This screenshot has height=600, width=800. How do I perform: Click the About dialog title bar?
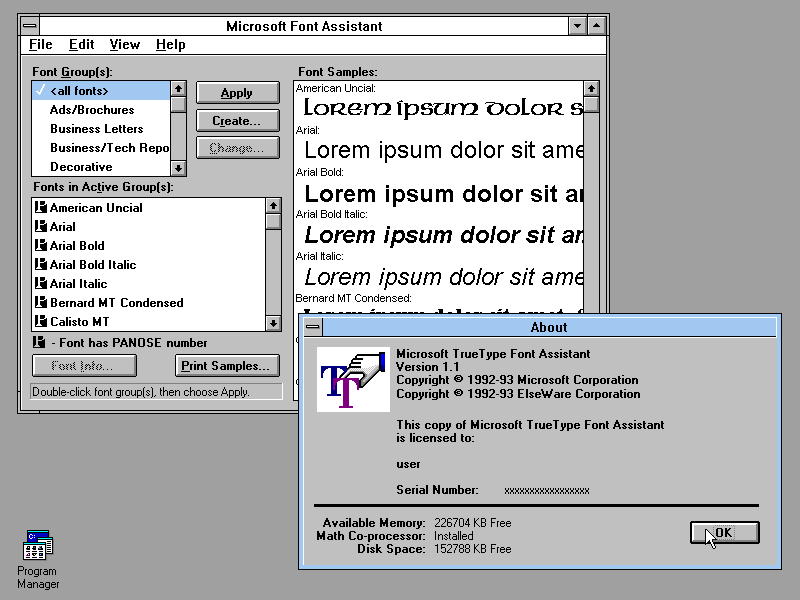click(x=549, y=327)
